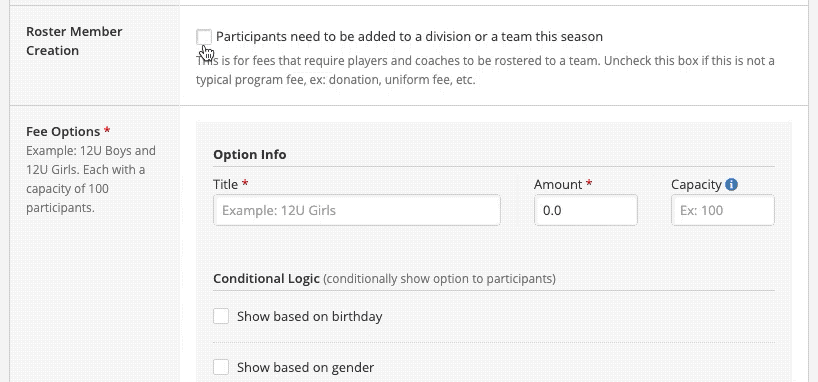The height and width of the screenshot is (382, 818).
Task: Click the 'Show based on gender' label
Action: [x=305, y=367]
